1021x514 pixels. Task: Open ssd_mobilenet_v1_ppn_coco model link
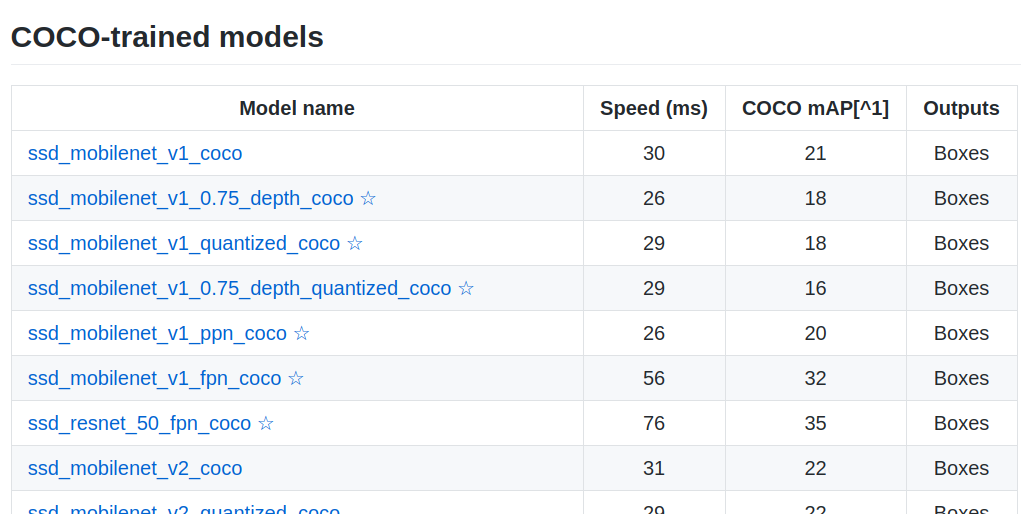click(157, 333)
